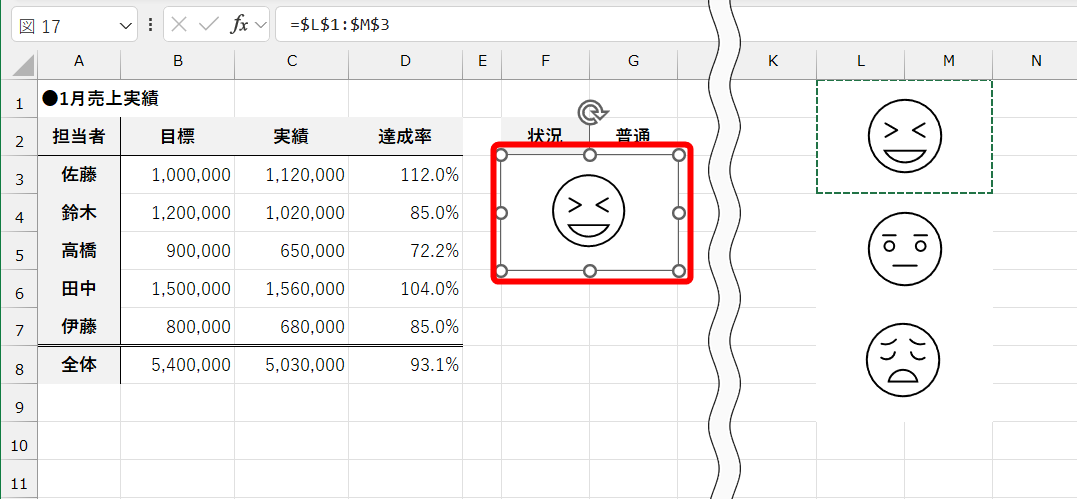Click the 全体 total row label
This screenshot has height=499, width=1077.
(79, 365)
